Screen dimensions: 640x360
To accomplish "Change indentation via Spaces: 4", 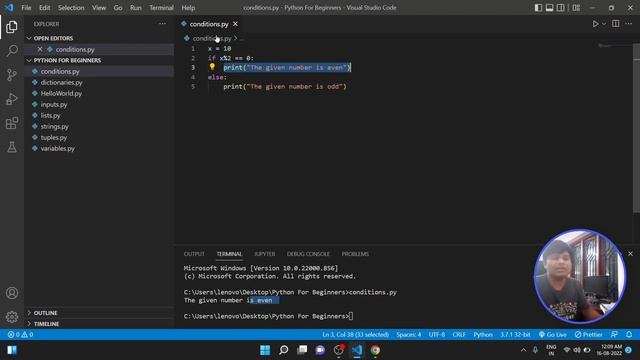I will (409, 334).
